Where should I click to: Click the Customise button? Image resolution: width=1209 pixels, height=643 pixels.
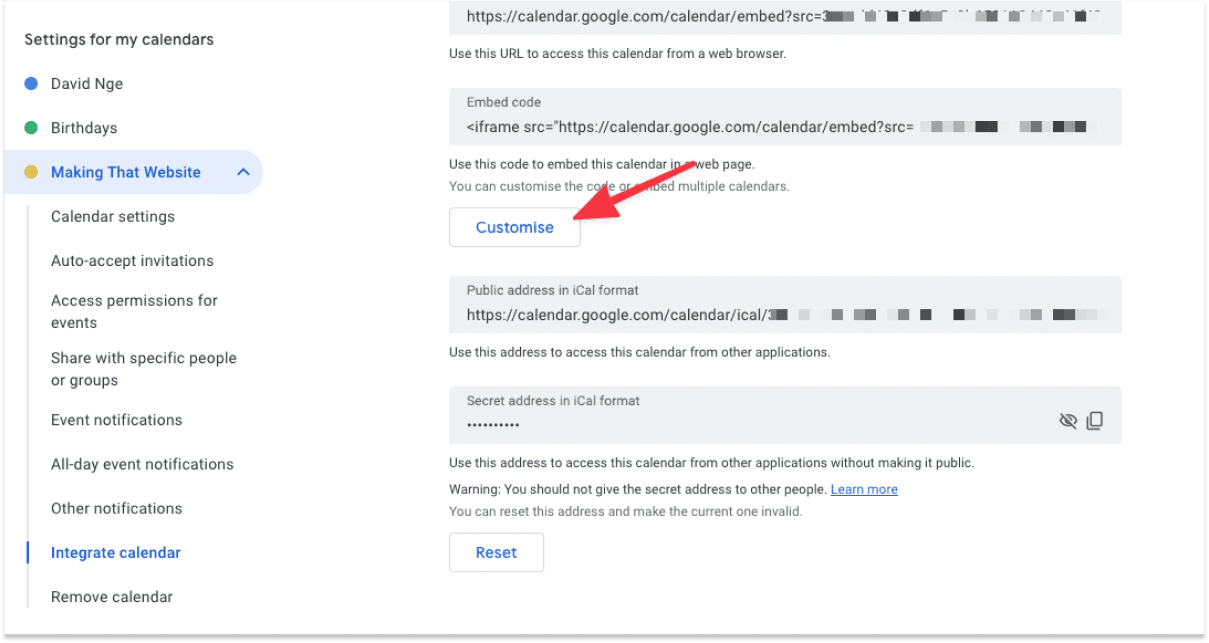click(x=514, y=227)
